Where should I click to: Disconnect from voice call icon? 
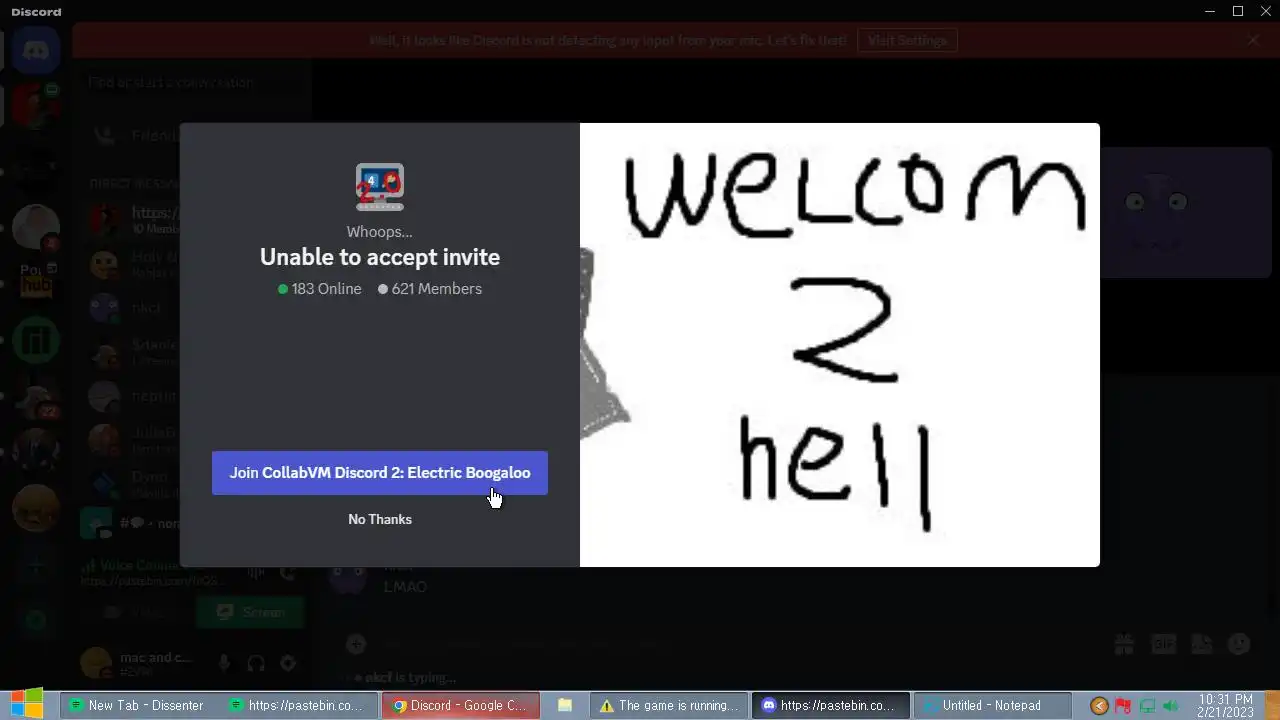288,573
